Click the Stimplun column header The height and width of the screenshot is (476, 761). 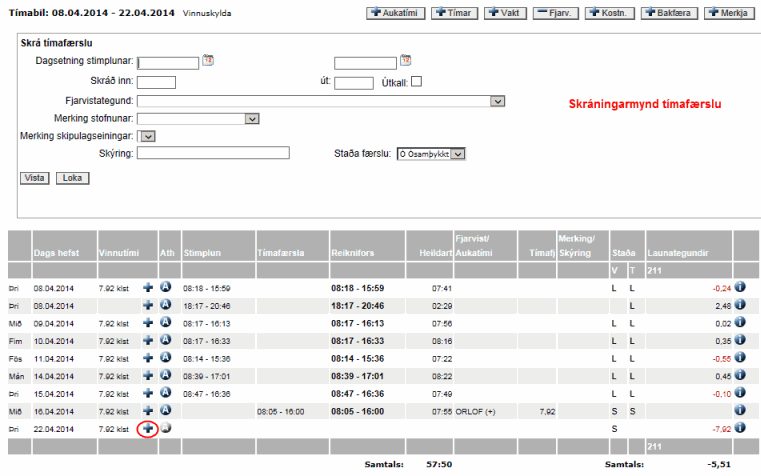[202, 253]
